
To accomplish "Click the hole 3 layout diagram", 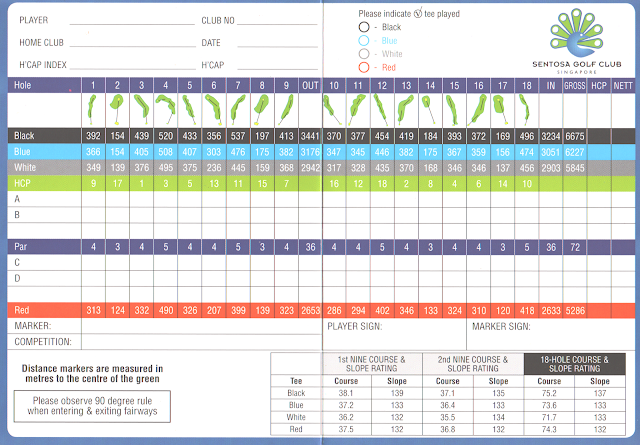I will pos(141,109).
